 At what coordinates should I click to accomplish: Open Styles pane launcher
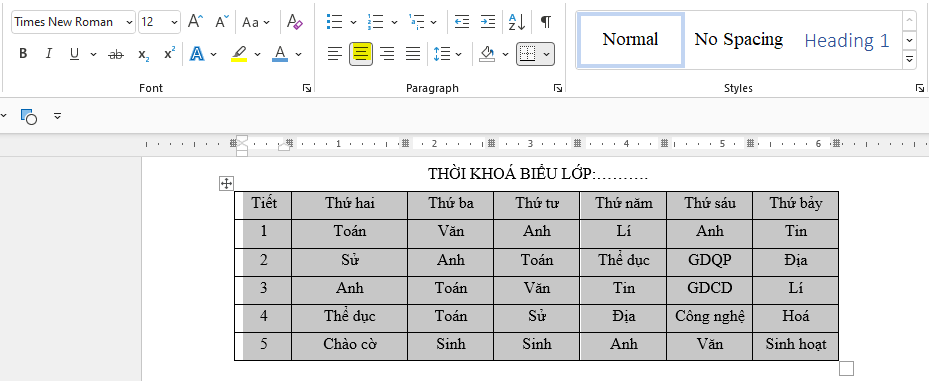919,88
